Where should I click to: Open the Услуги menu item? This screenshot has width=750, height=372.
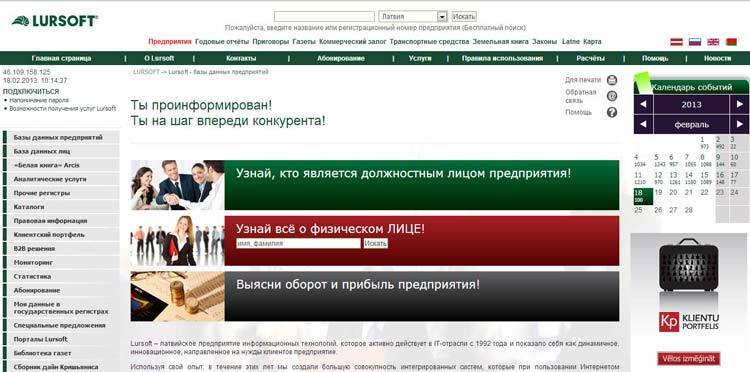(x=420, y=58)
